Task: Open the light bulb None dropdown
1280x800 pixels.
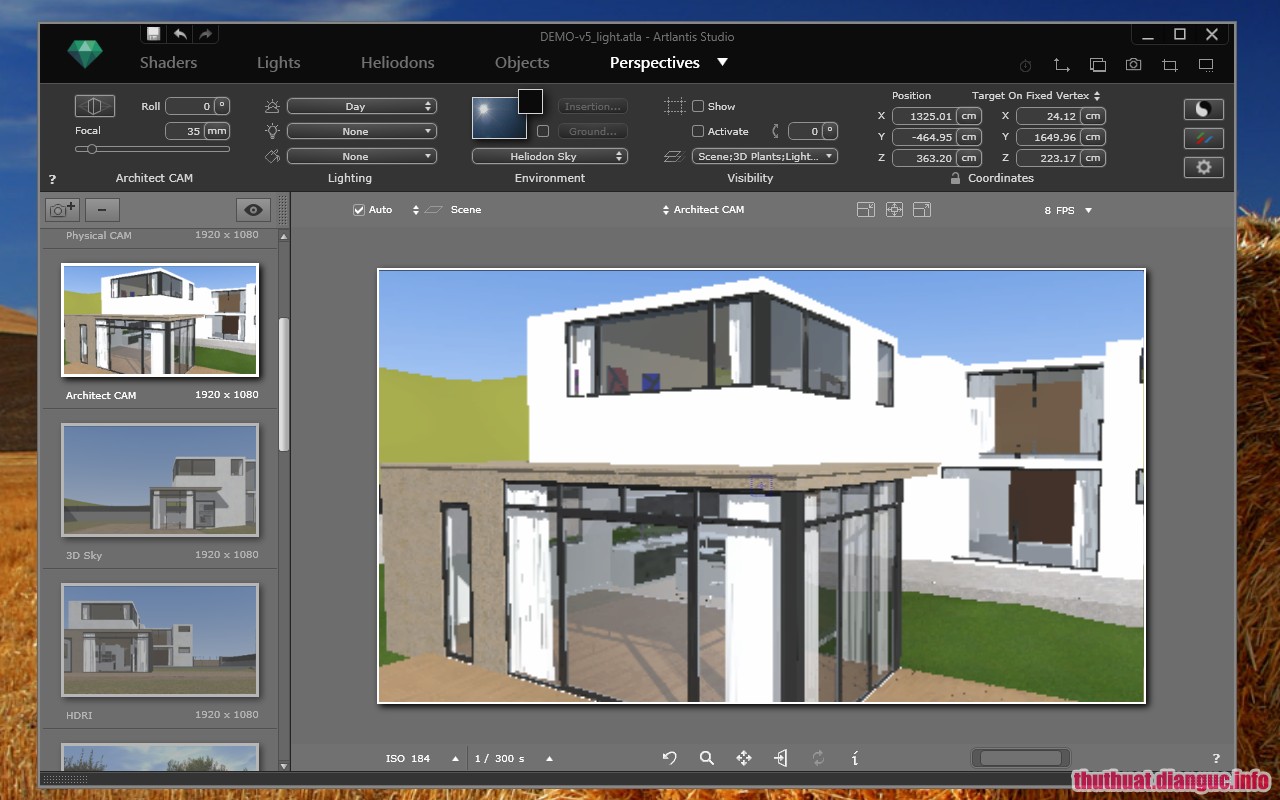Action: pos(362,131)
